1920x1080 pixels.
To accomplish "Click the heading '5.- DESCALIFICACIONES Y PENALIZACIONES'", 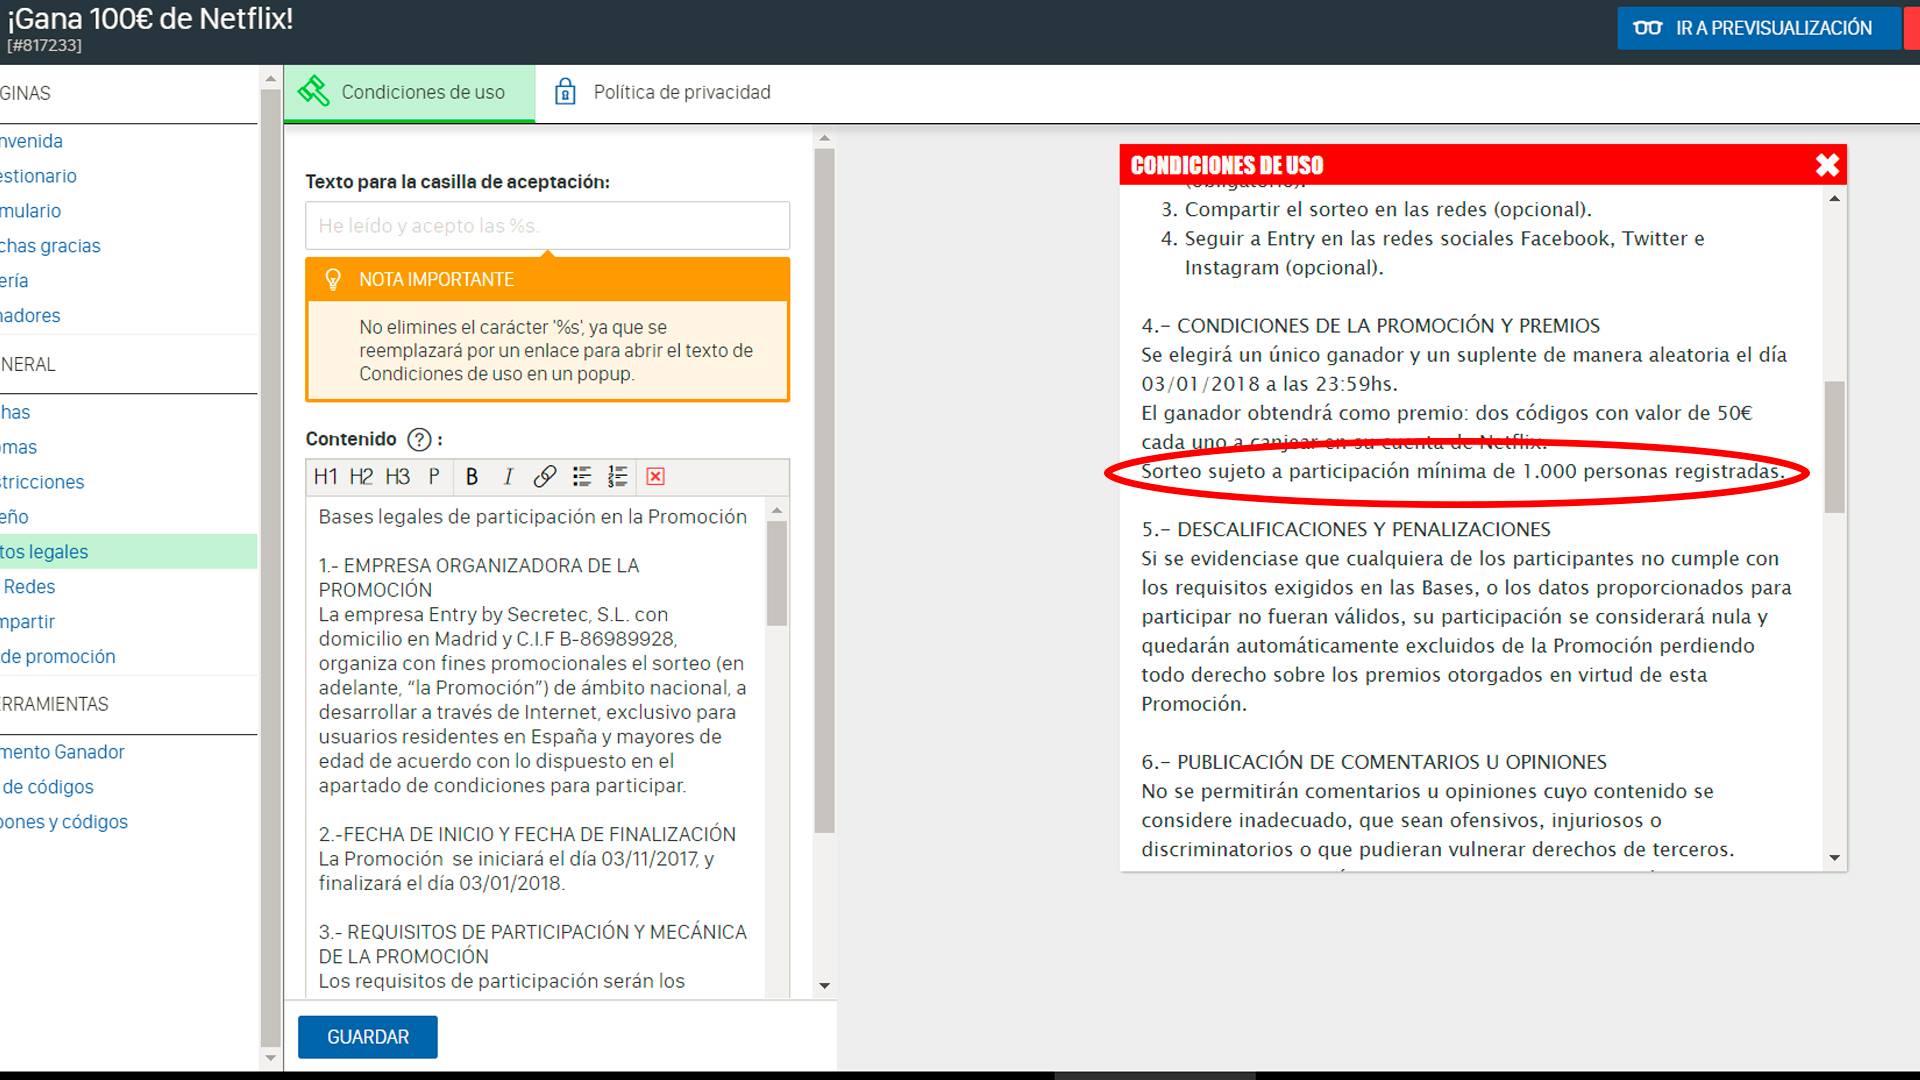I will [1346, 530].
